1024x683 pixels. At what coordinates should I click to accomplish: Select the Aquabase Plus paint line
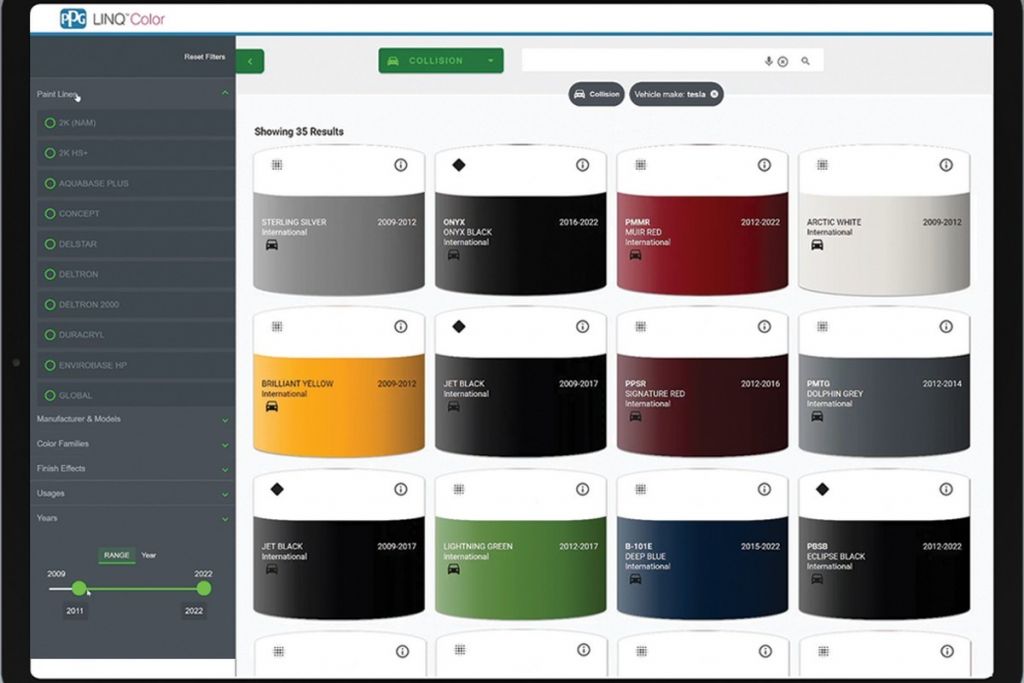pyautogui.click(x=136, y=183)
